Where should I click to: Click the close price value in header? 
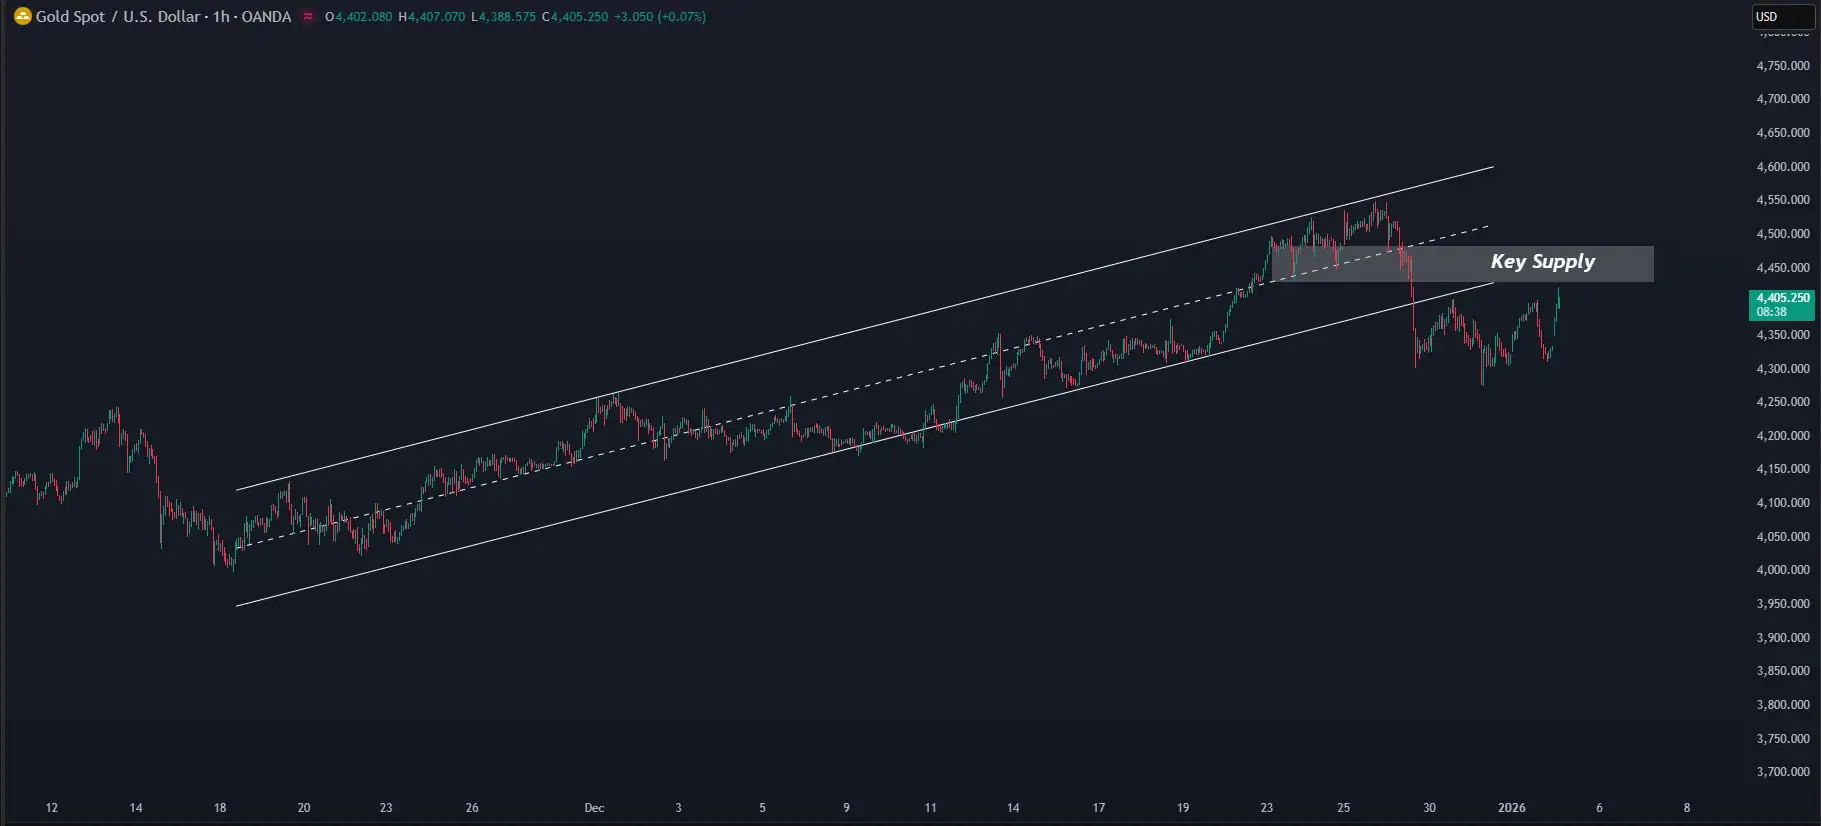[x=579, y=17]
